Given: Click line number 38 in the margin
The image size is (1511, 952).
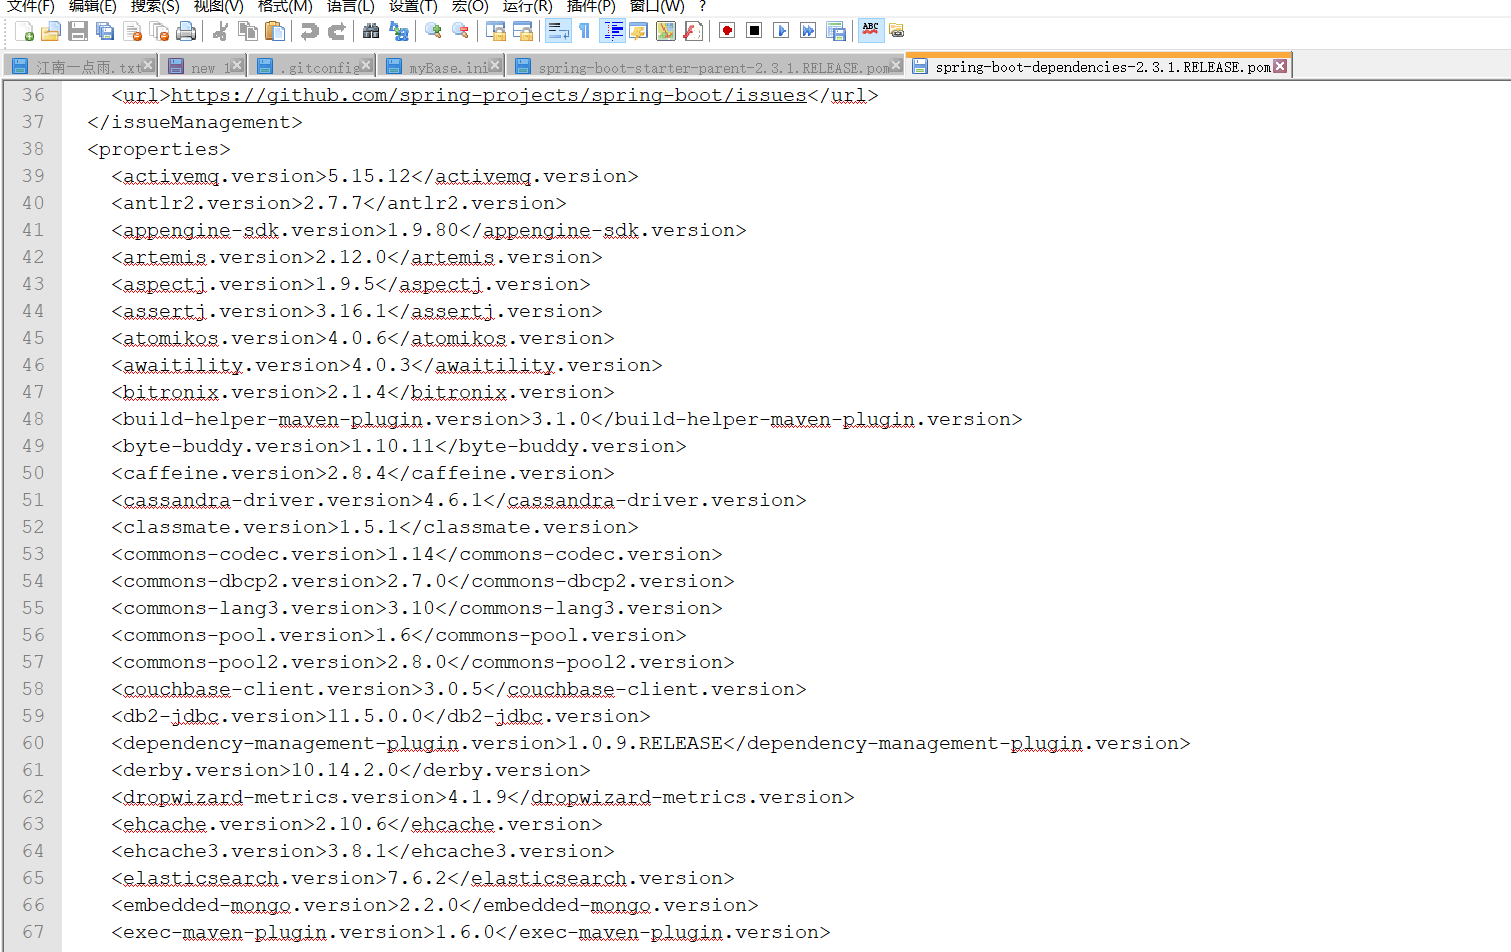Looking at the screenshot, I should pos(33,149).
